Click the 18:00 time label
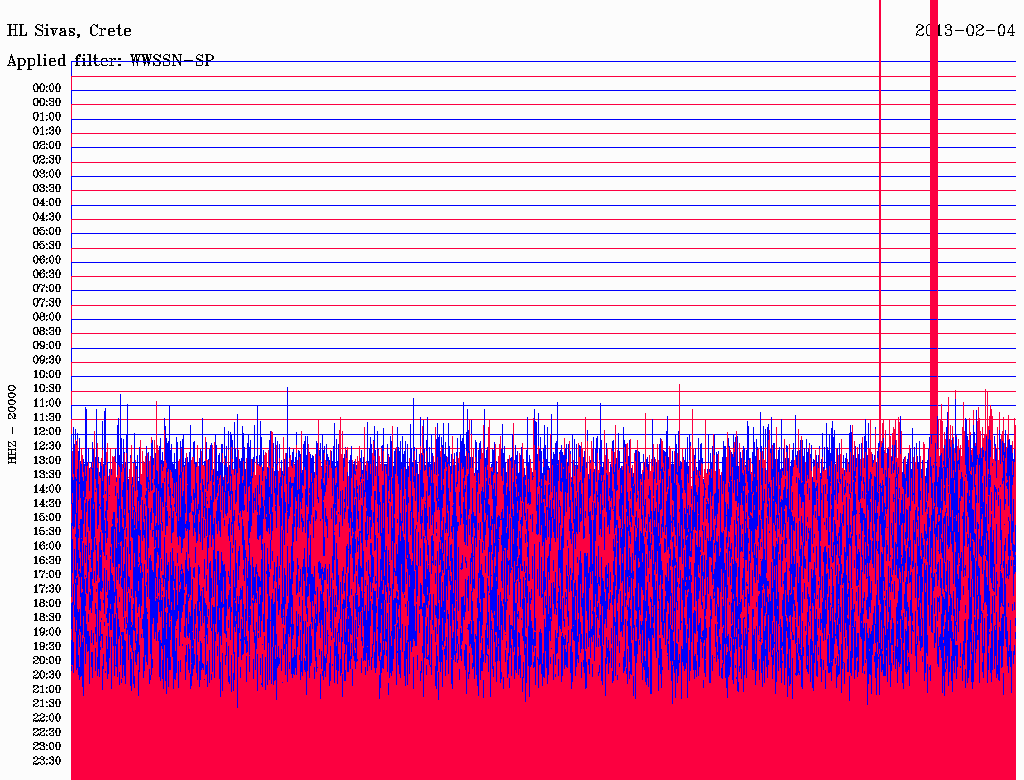This screenshot has height=780, width=1024. click(x=47, y=604)
